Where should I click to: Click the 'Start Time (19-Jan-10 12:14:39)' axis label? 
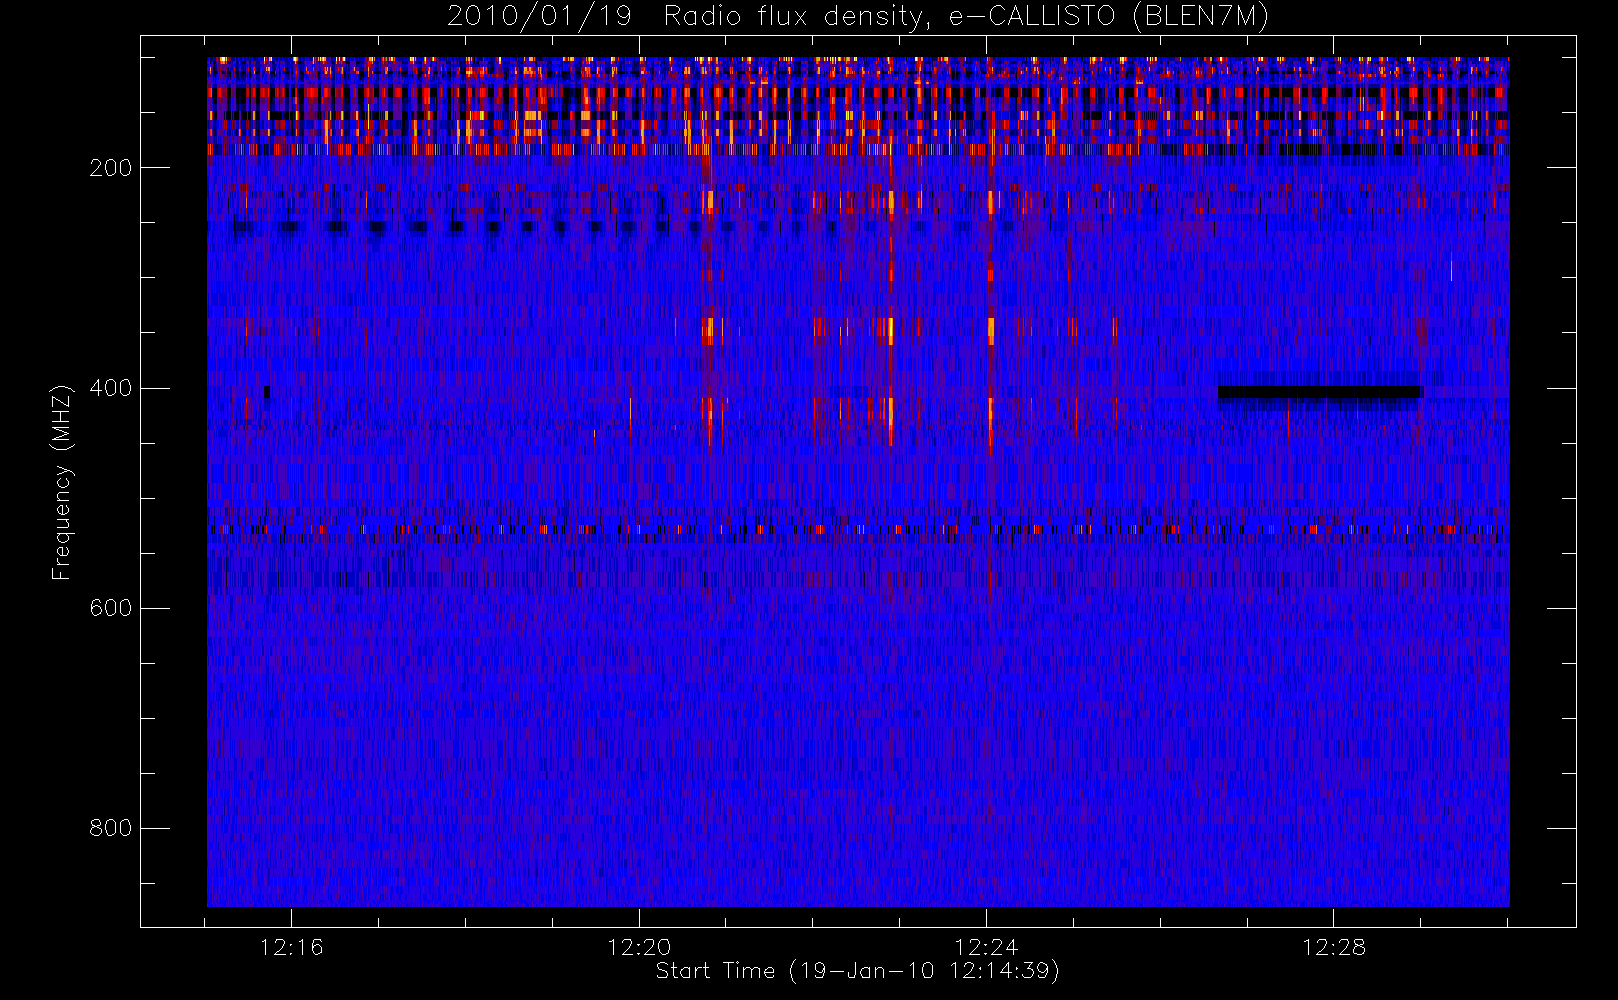pos(858,971)
